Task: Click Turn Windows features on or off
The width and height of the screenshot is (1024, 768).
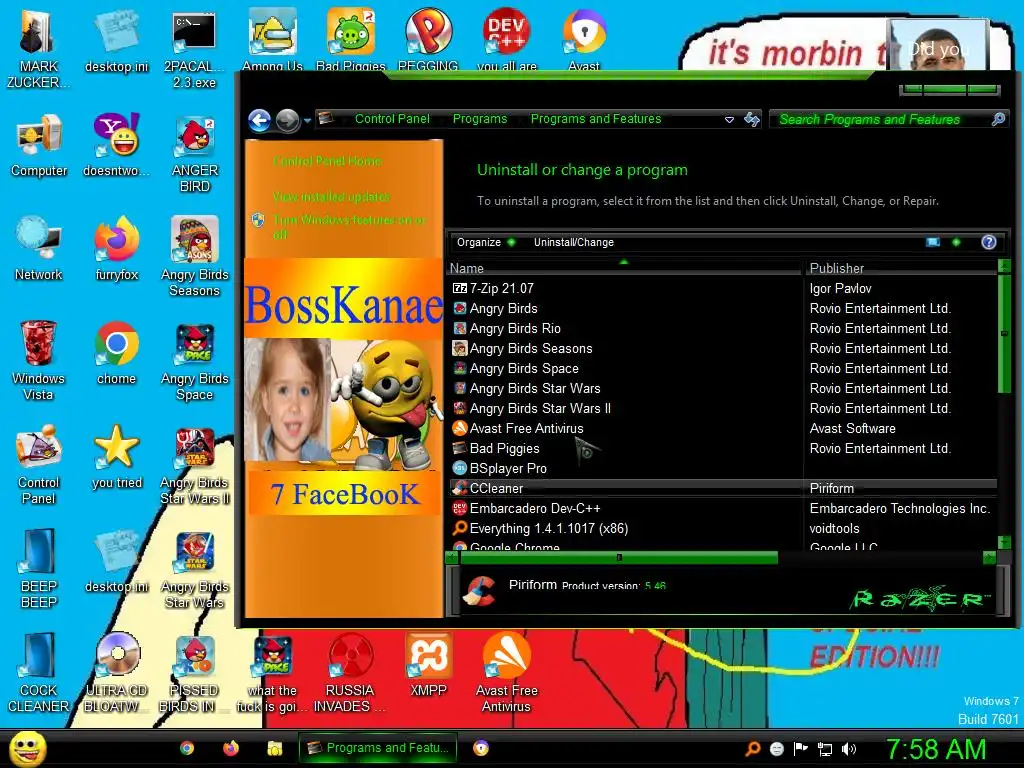Action: point(349,227)
